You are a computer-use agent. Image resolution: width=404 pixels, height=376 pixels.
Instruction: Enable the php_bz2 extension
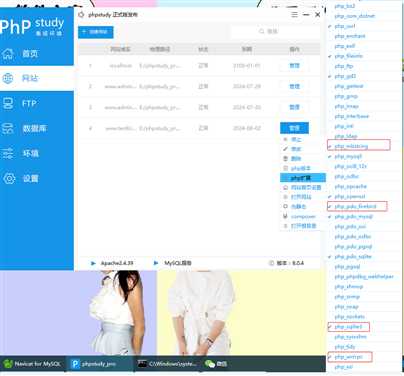click(x=345, y=6)
